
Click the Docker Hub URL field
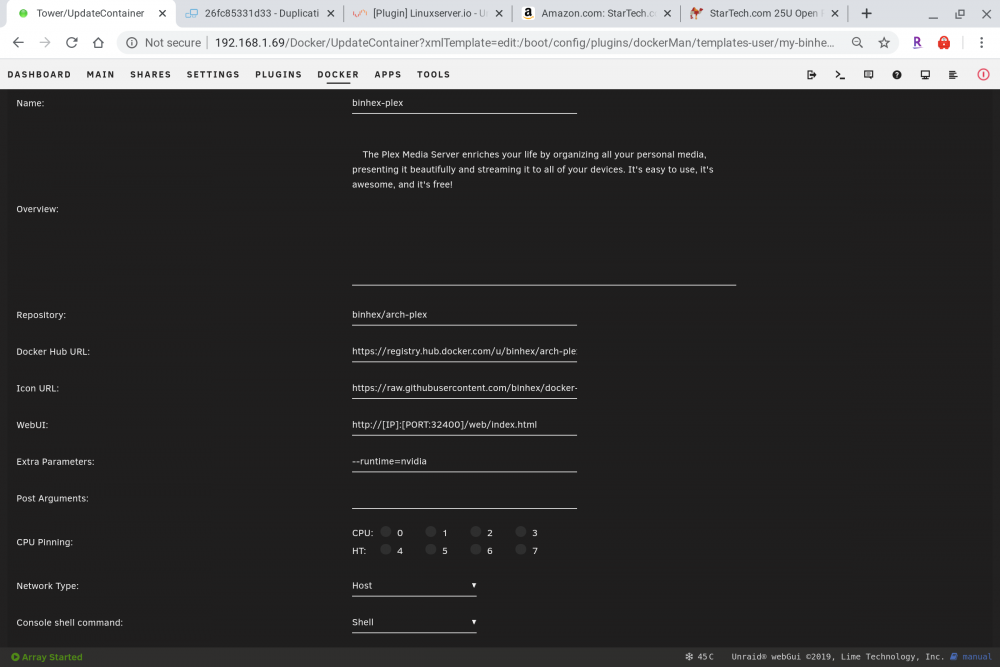[x=464, y=351]
